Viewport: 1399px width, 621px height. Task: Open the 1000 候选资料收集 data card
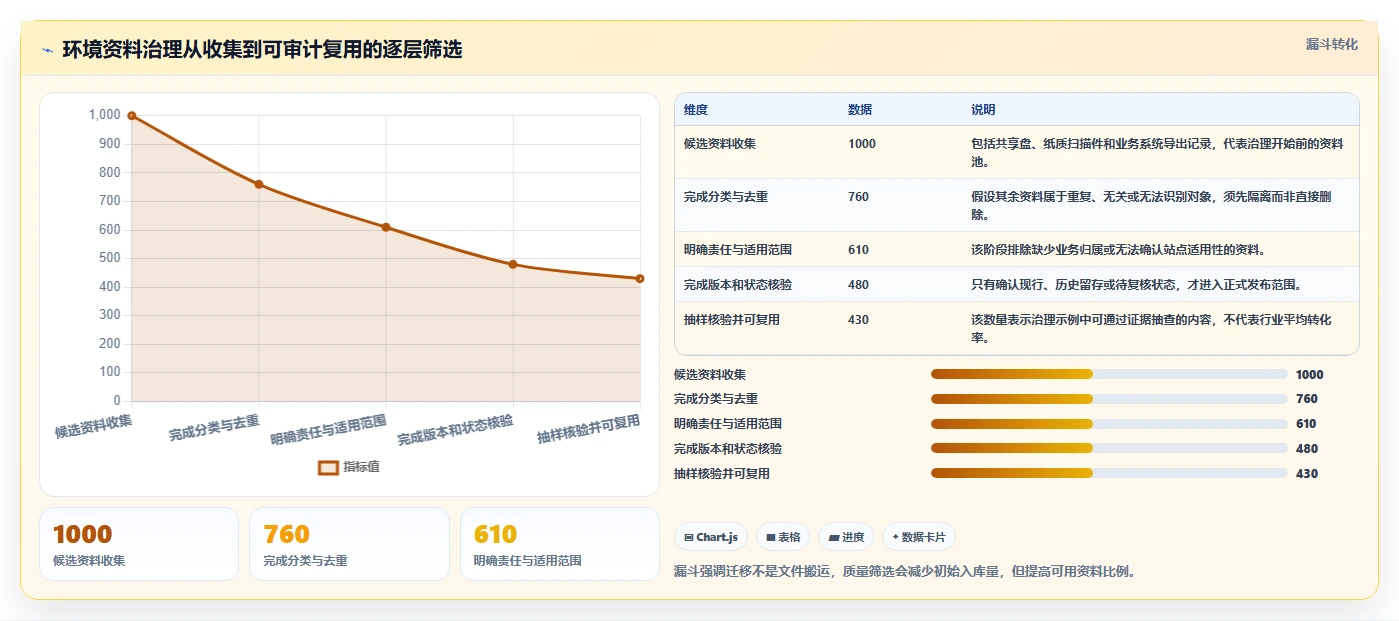click(139, 544)
